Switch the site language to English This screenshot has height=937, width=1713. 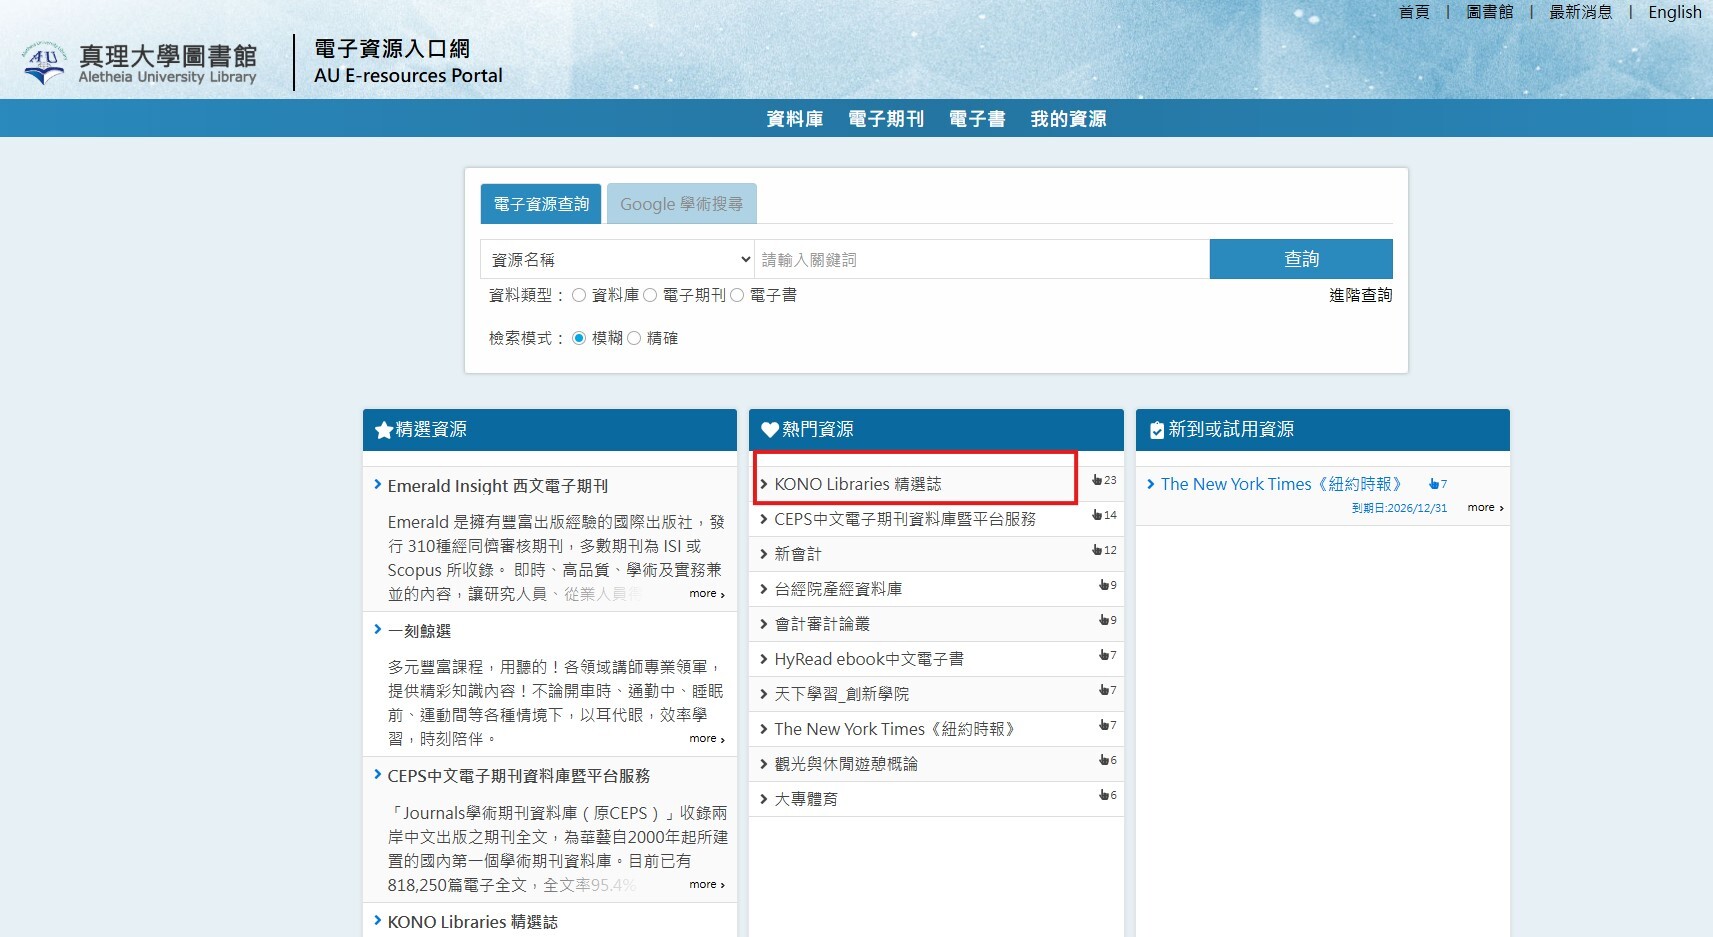point(1674,12)
